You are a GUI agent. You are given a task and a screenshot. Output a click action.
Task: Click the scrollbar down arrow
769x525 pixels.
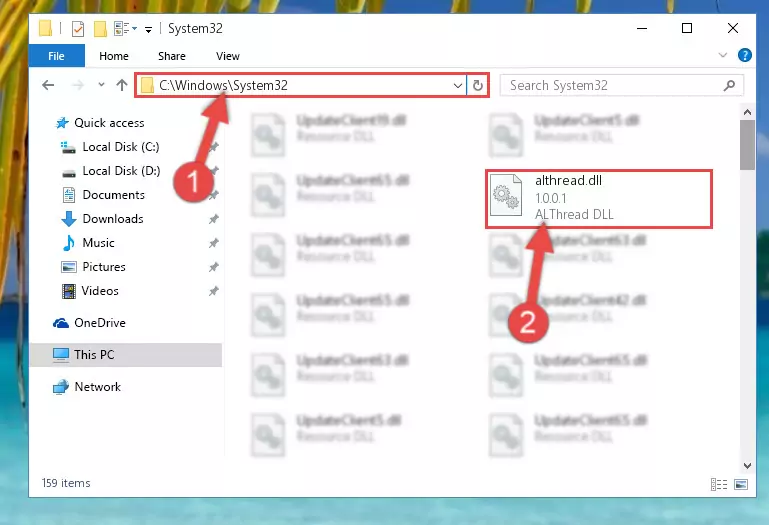[x=747, y=466]
